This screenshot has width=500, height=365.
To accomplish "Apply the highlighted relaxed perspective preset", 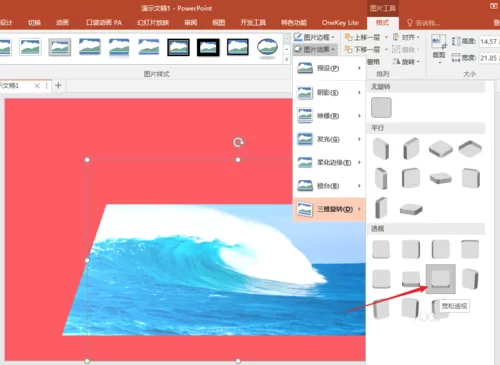I will click(441, 279).
